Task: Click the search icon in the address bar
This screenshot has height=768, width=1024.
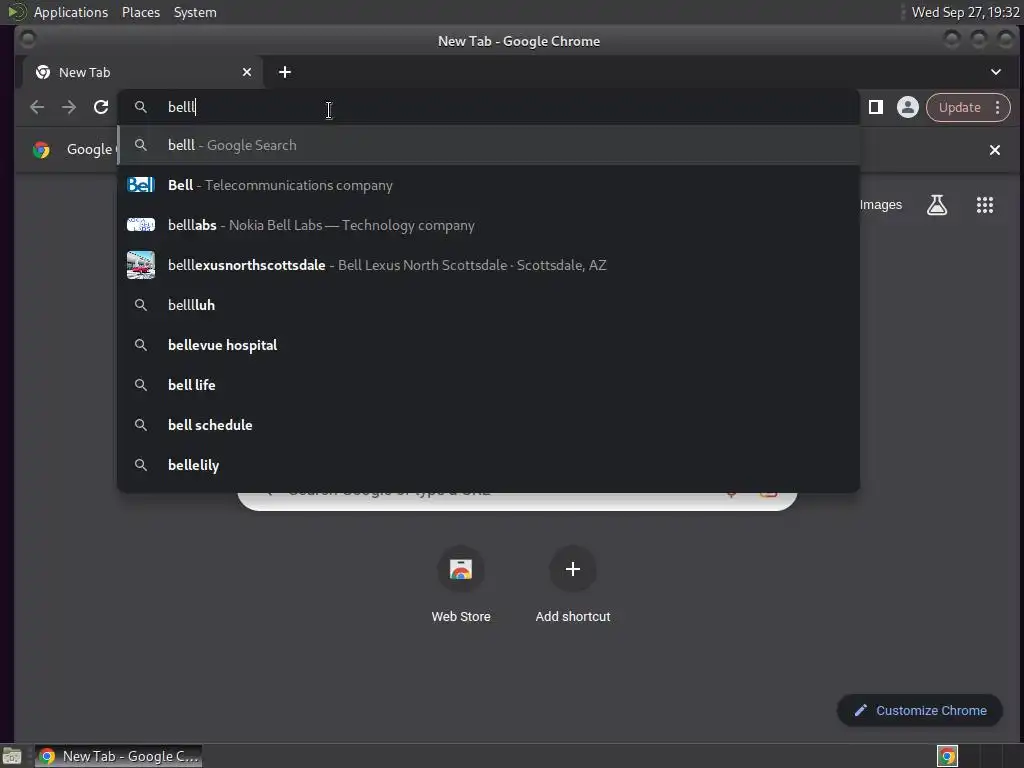Action: [x=140, y=106]
